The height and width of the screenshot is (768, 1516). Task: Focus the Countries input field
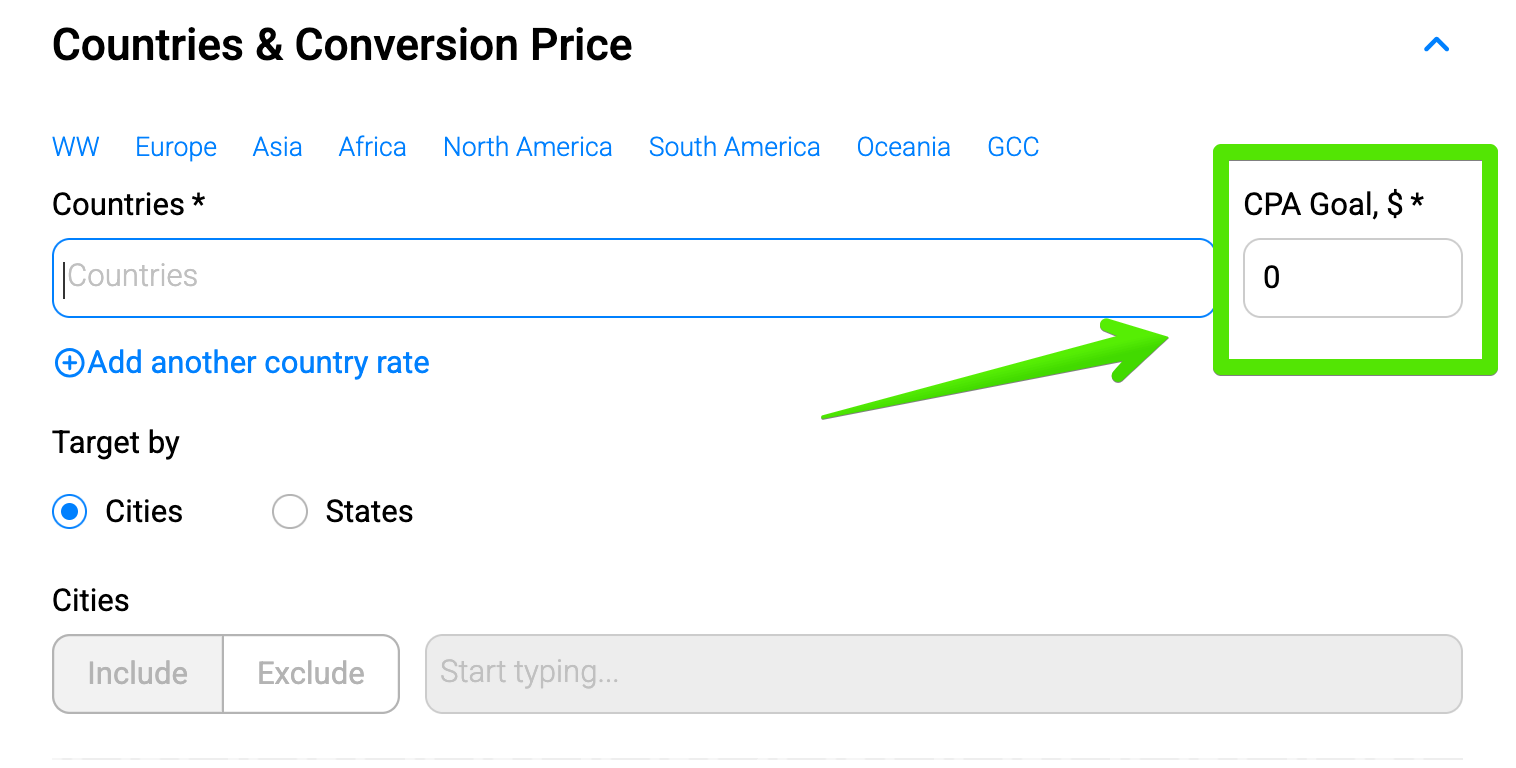click(x=632, y=277)
